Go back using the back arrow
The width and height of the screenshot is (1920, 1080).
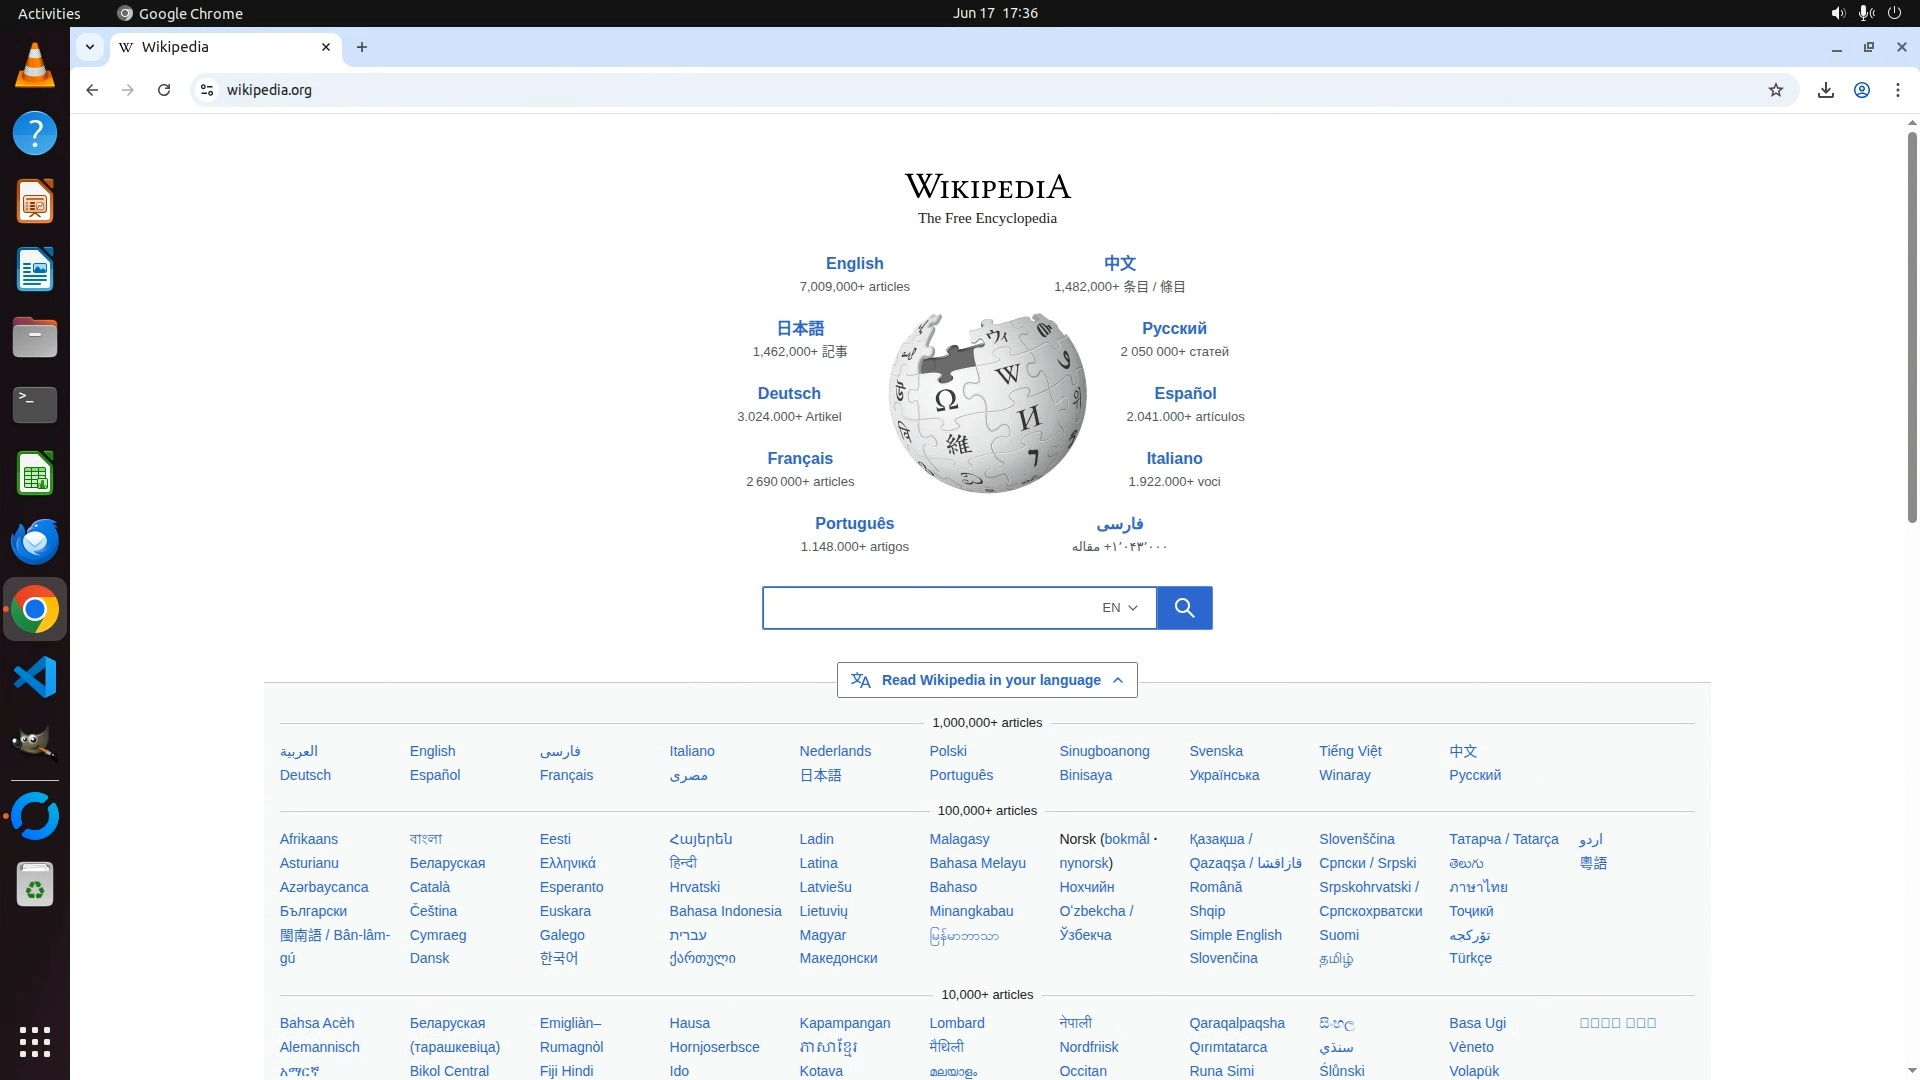point(92,90)
